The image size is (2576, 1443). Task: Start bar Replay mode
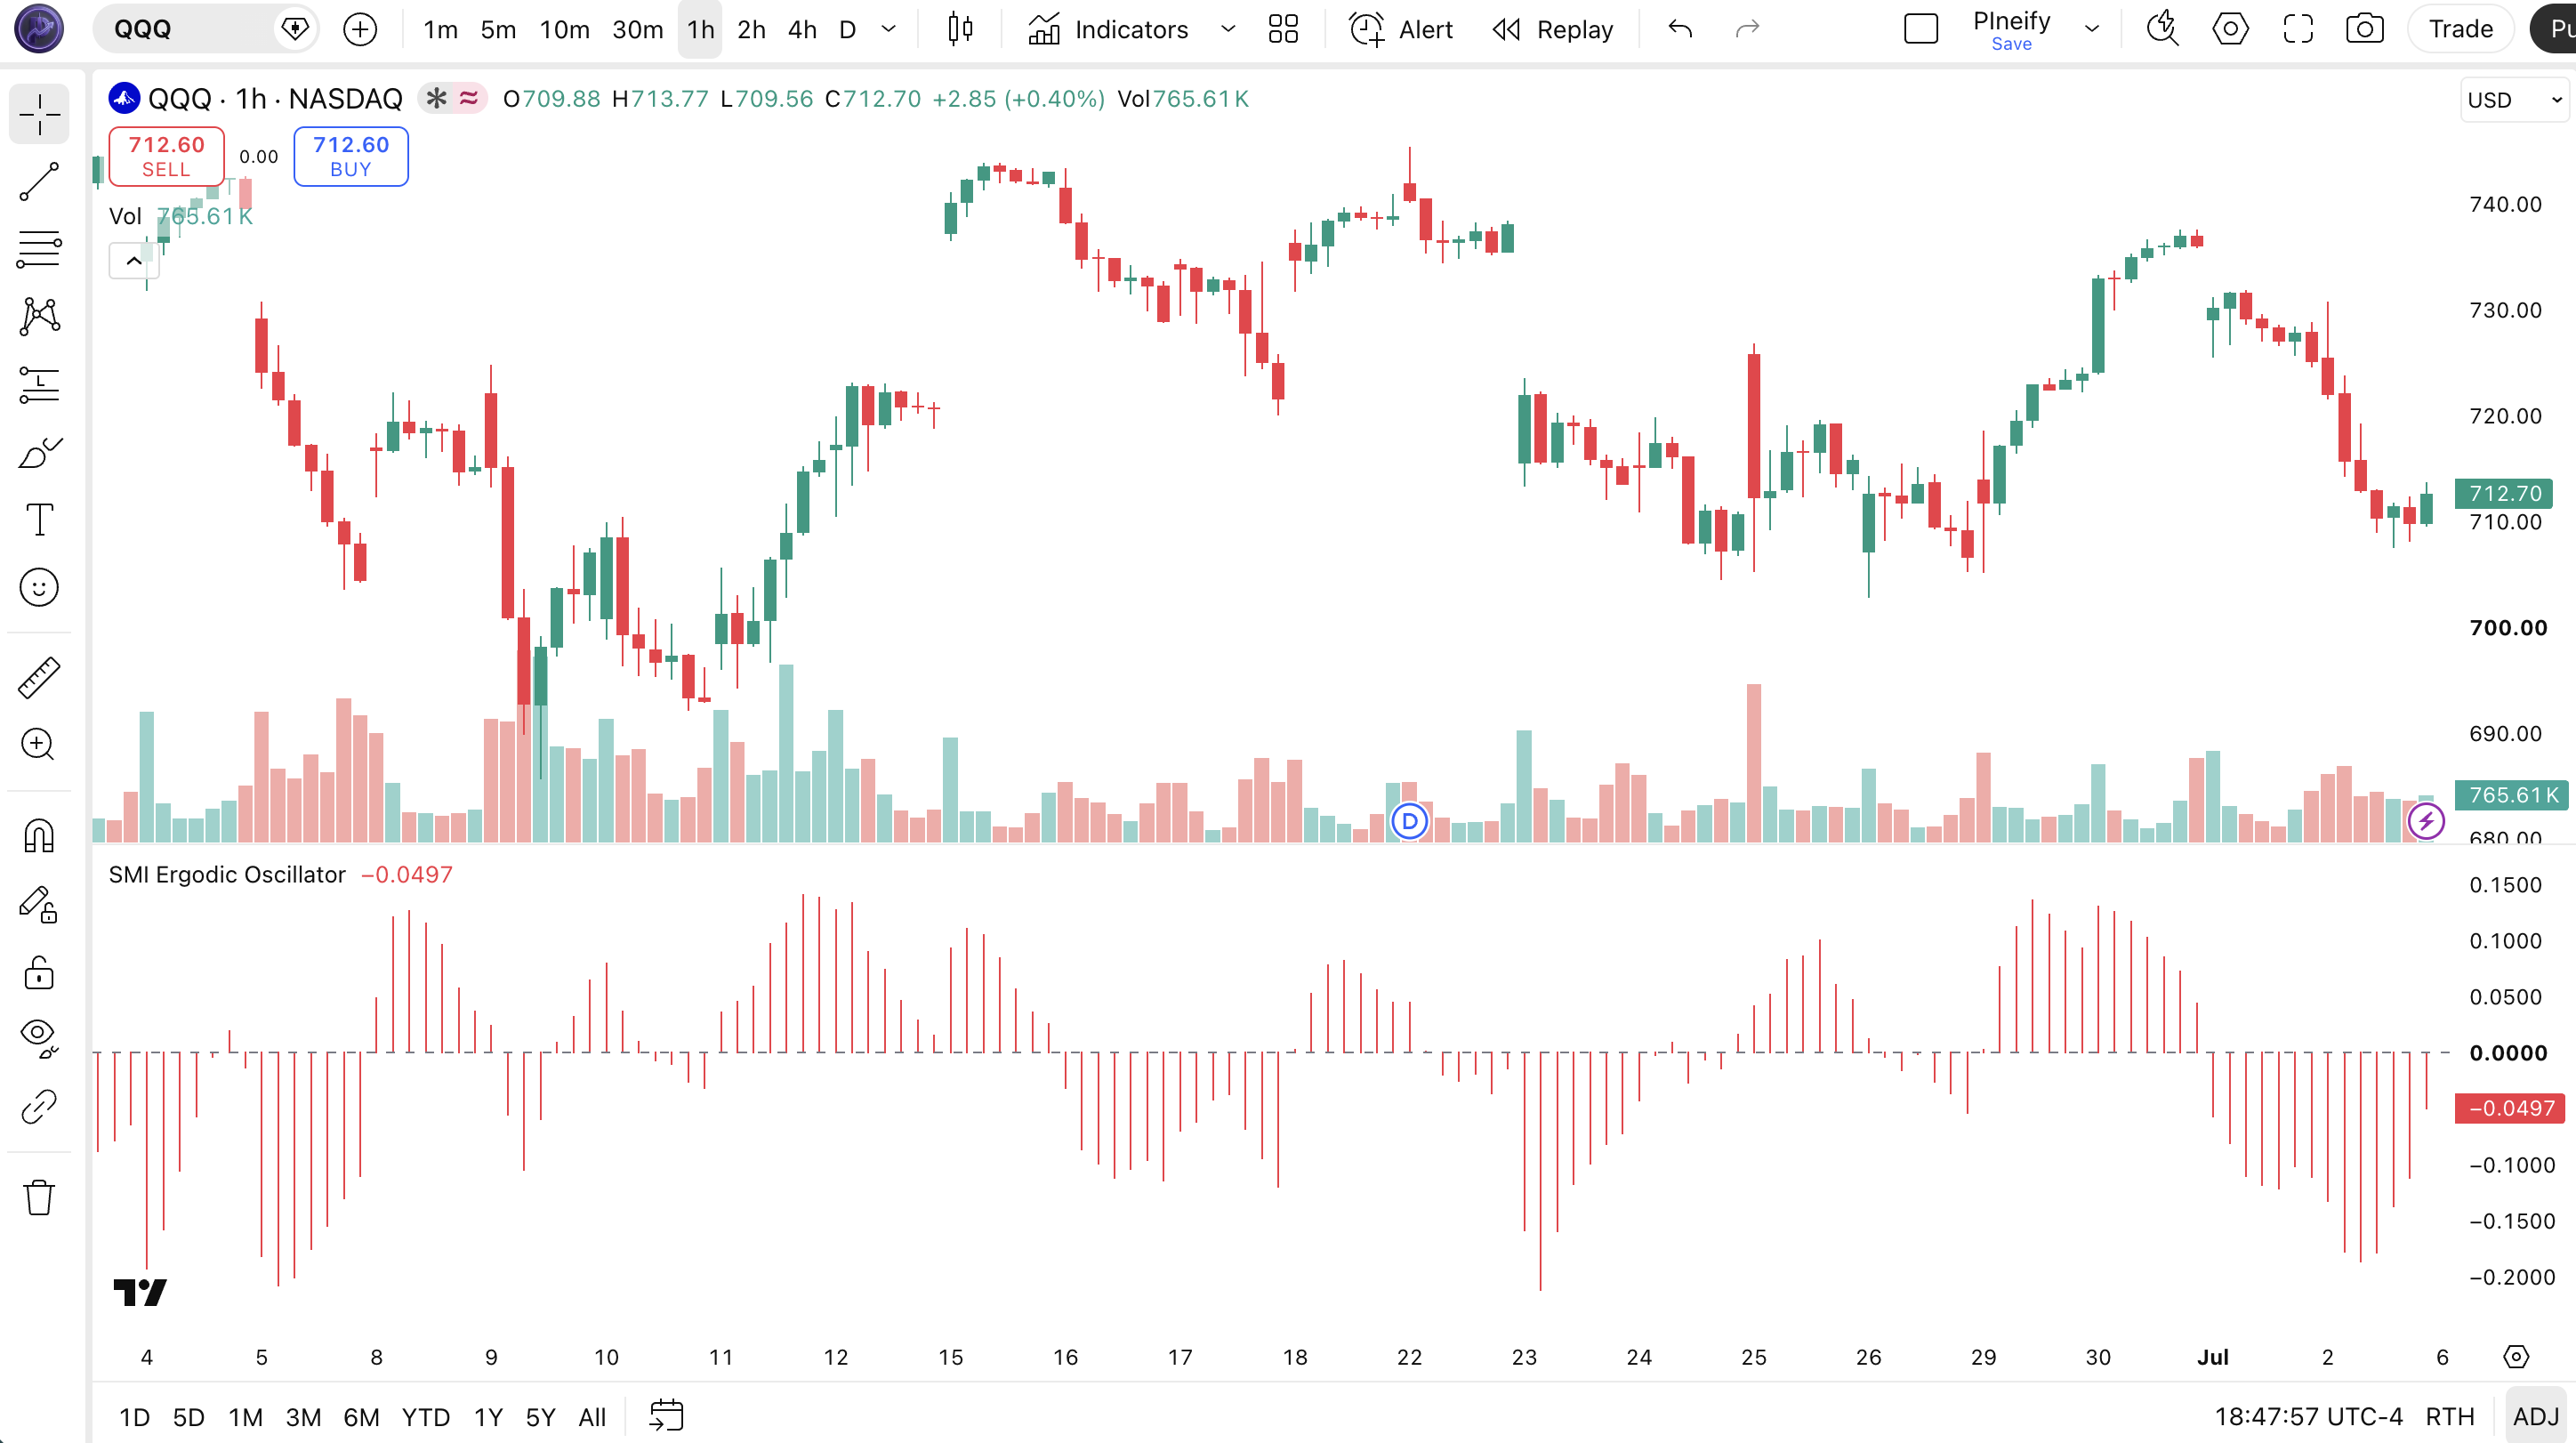pyautogui.click(x=1552, y=29)
